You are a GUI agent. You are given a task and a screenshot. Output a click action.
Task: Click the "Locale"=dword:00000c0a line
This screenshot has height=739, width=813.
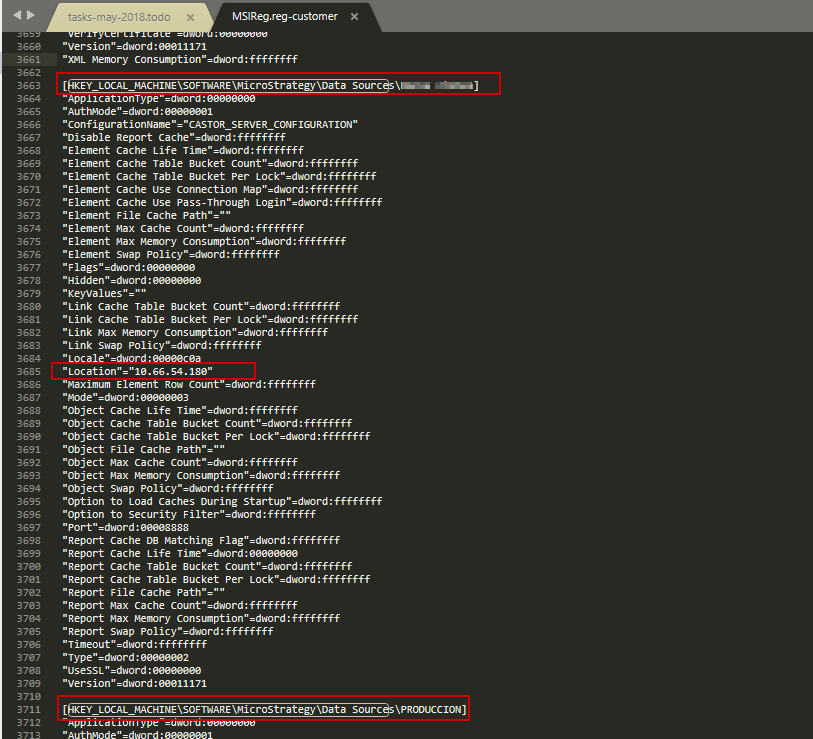[132, 358]
